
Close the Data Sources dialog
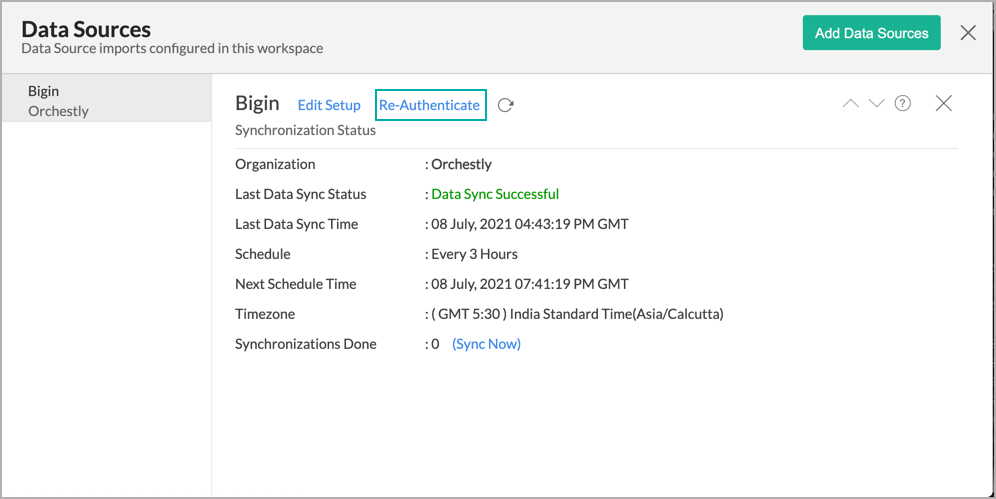tap(968, 32)
